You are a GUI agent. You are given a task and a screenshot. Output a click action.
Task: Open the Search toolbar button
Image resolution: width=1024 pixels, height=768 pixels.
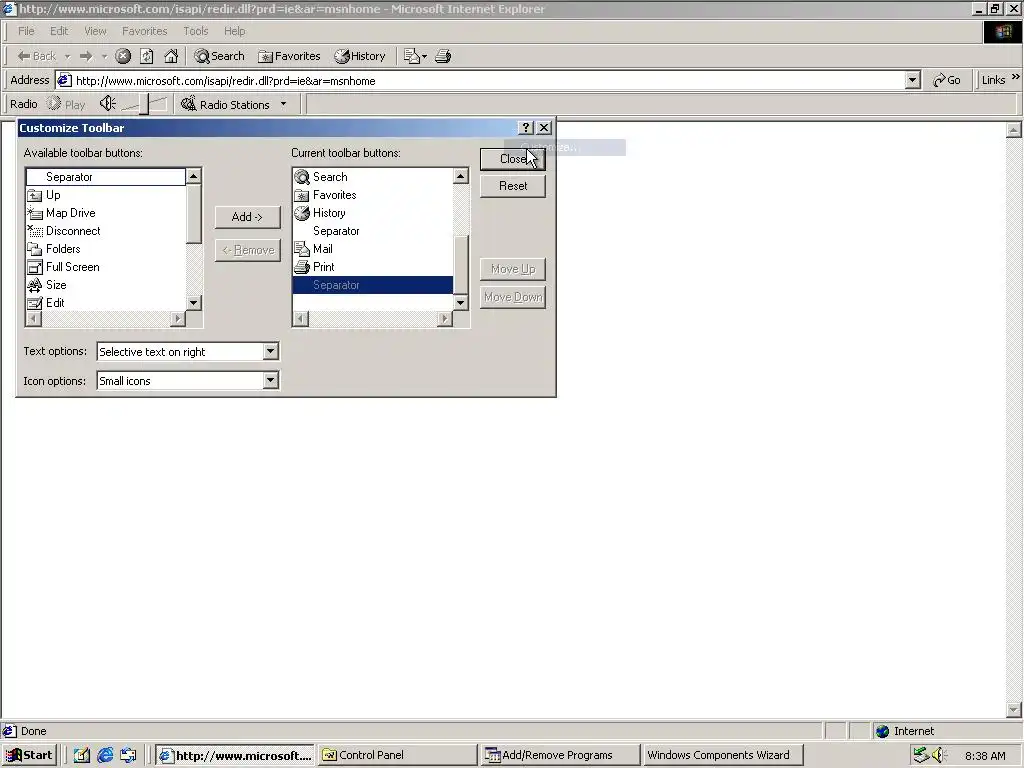[219, 56]
